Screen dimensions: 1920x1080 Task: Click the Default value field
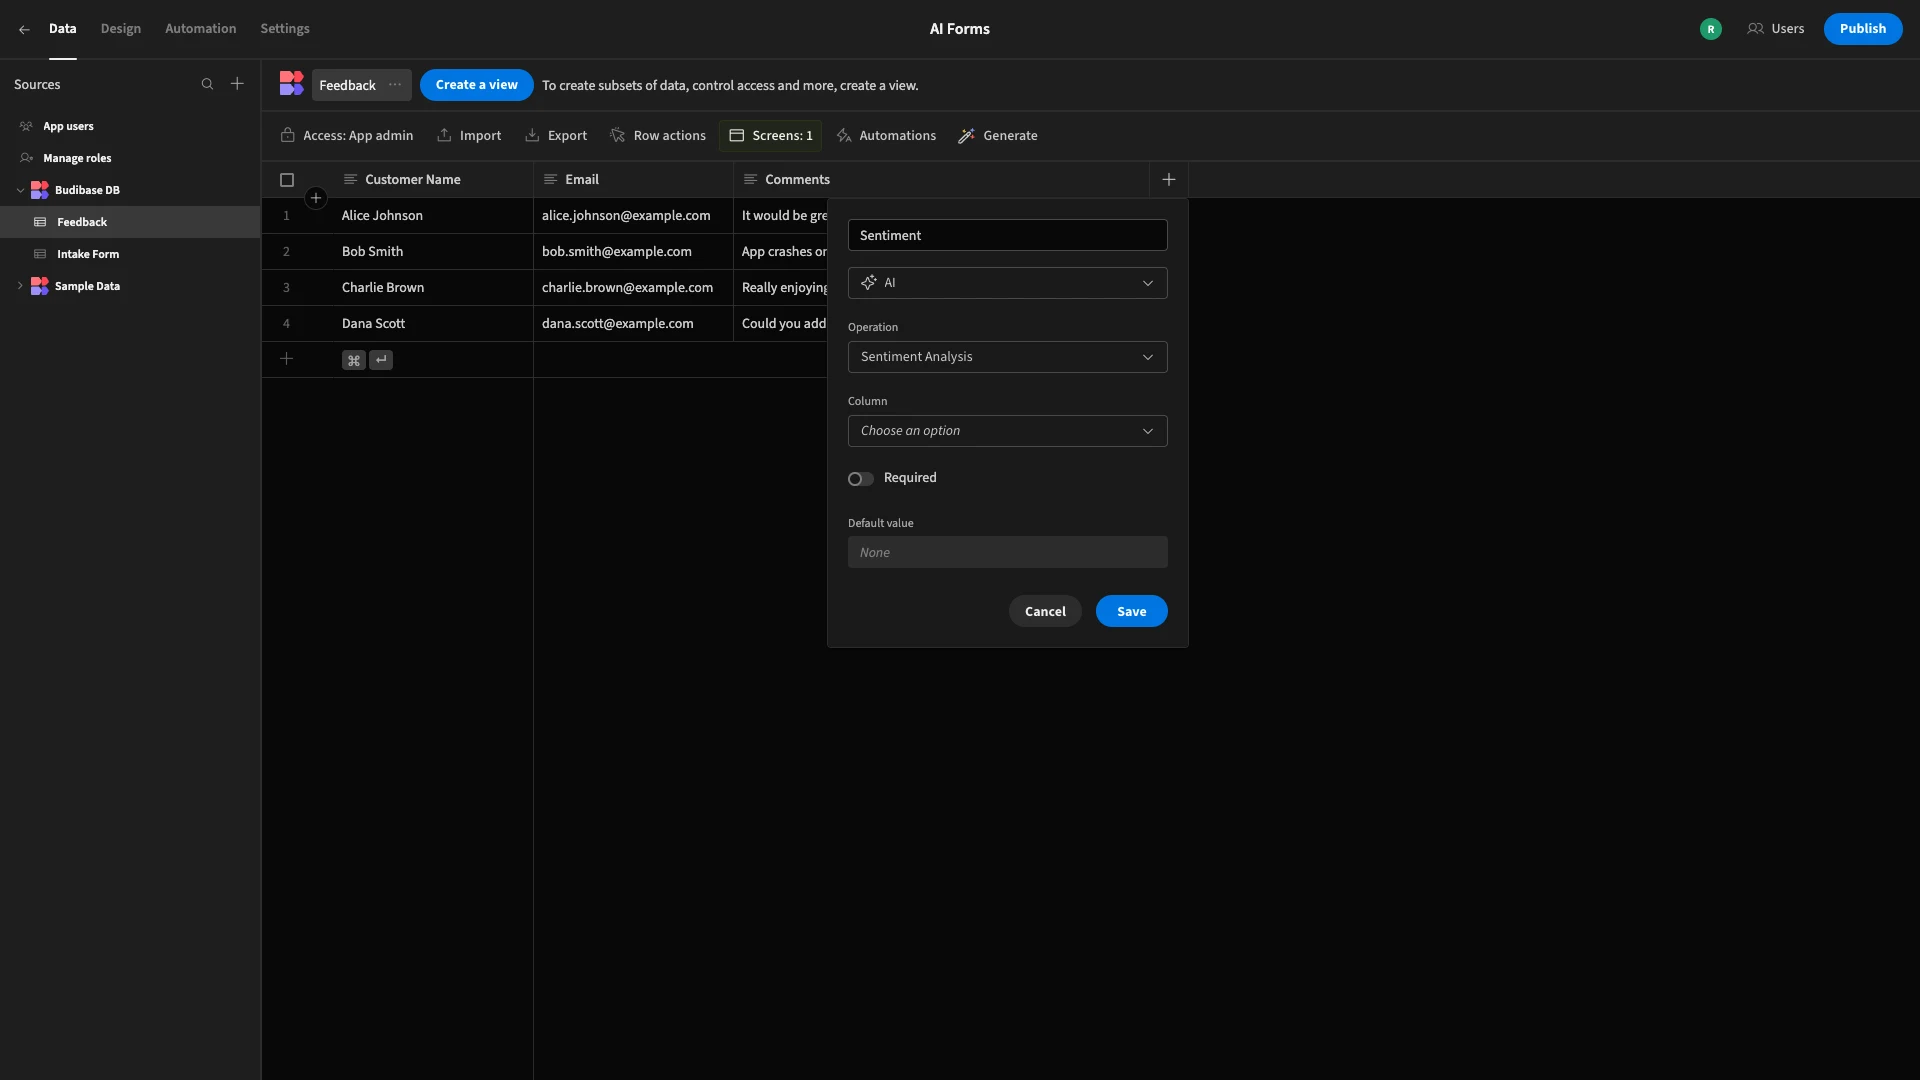(1007, 552)
